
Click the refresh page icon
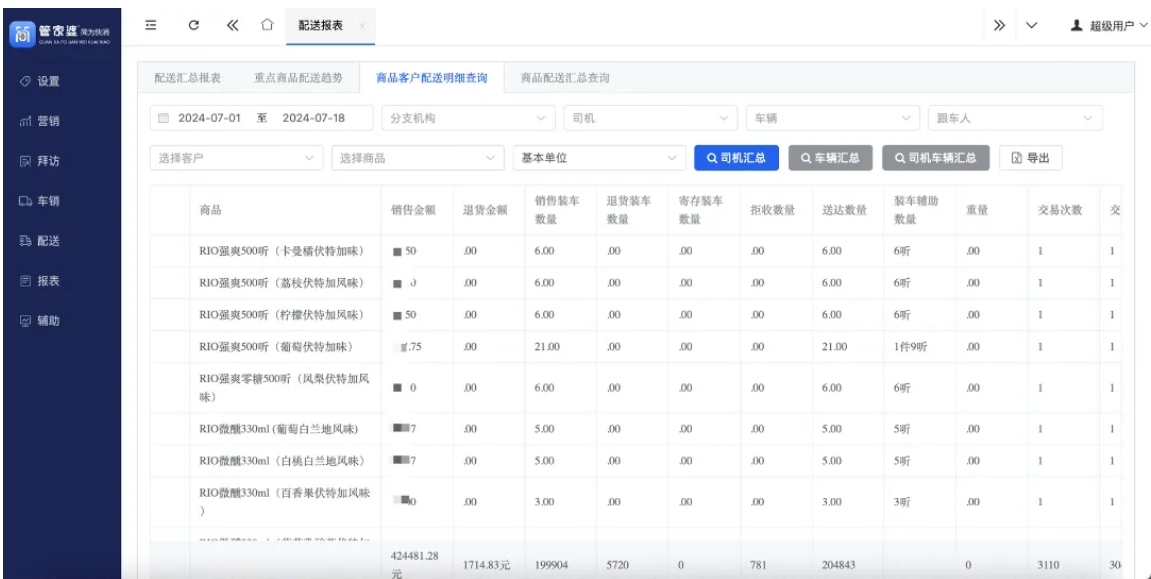pos(192,25)
